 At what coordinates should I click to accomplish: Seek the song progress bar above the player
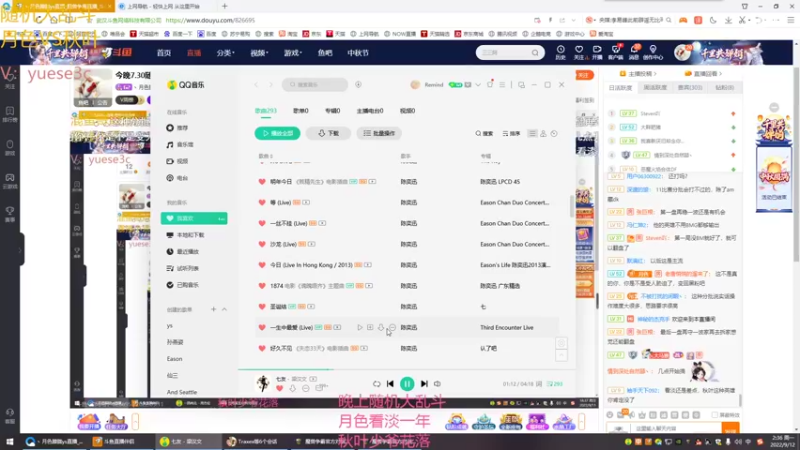click(x=407, y=369)
